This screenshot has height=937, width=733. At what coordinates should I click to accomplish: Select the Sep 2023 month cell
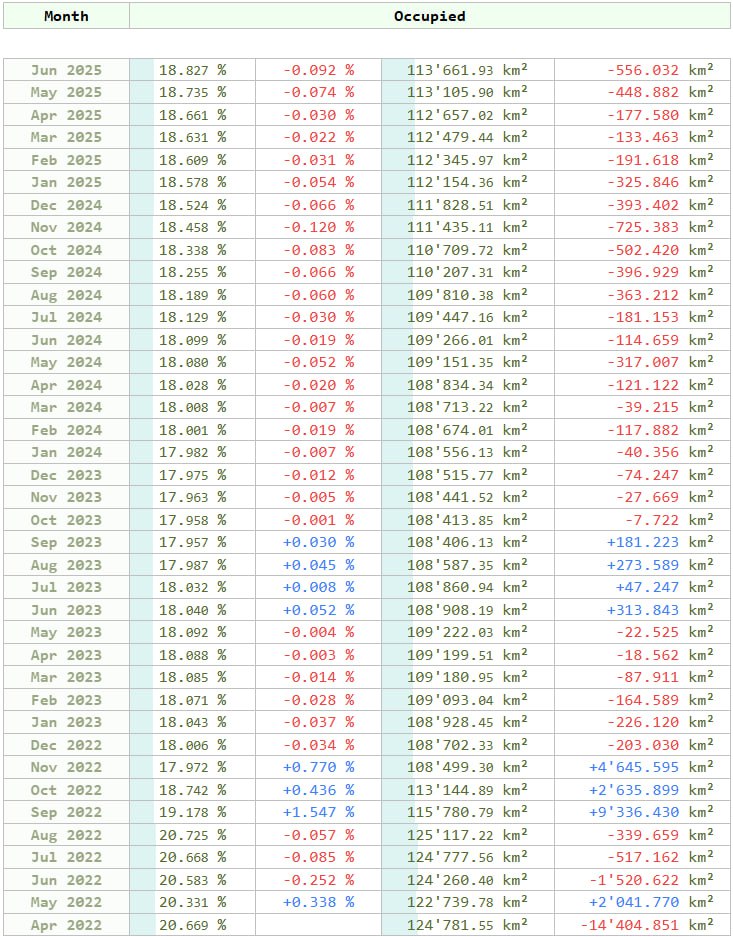pos(66,543)
